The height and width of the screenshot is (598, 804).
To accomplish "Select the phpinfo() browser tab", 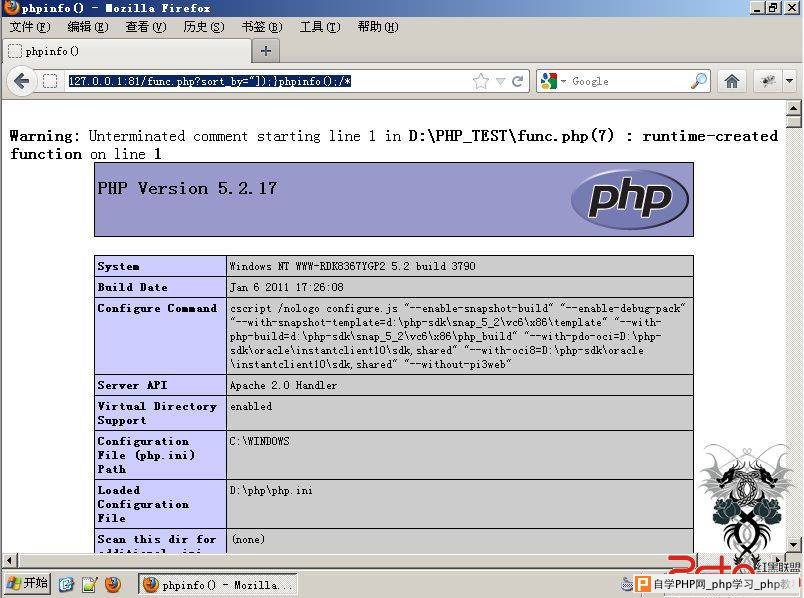I will 127,51.
